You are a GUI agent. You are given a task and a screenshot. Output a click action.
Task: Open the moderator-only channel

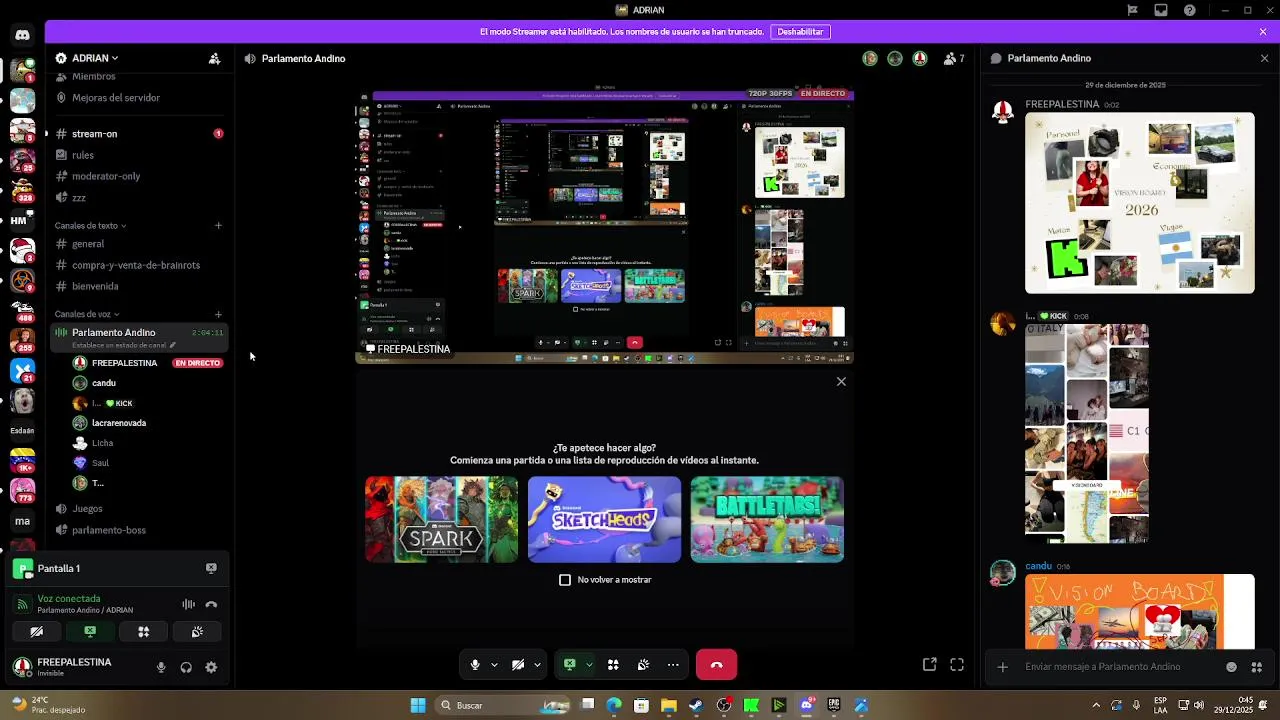coord(139,176)
